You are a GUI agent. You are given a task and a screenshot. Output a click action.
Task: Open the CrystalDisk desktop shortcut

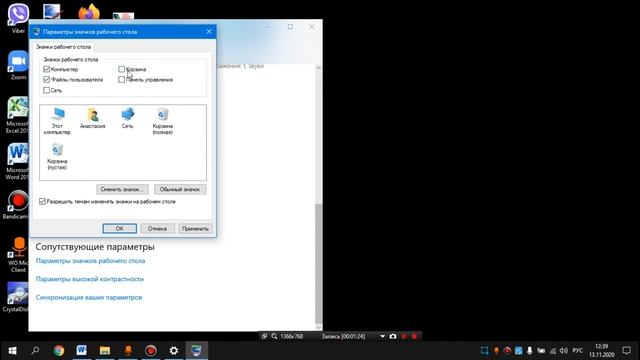16,297
